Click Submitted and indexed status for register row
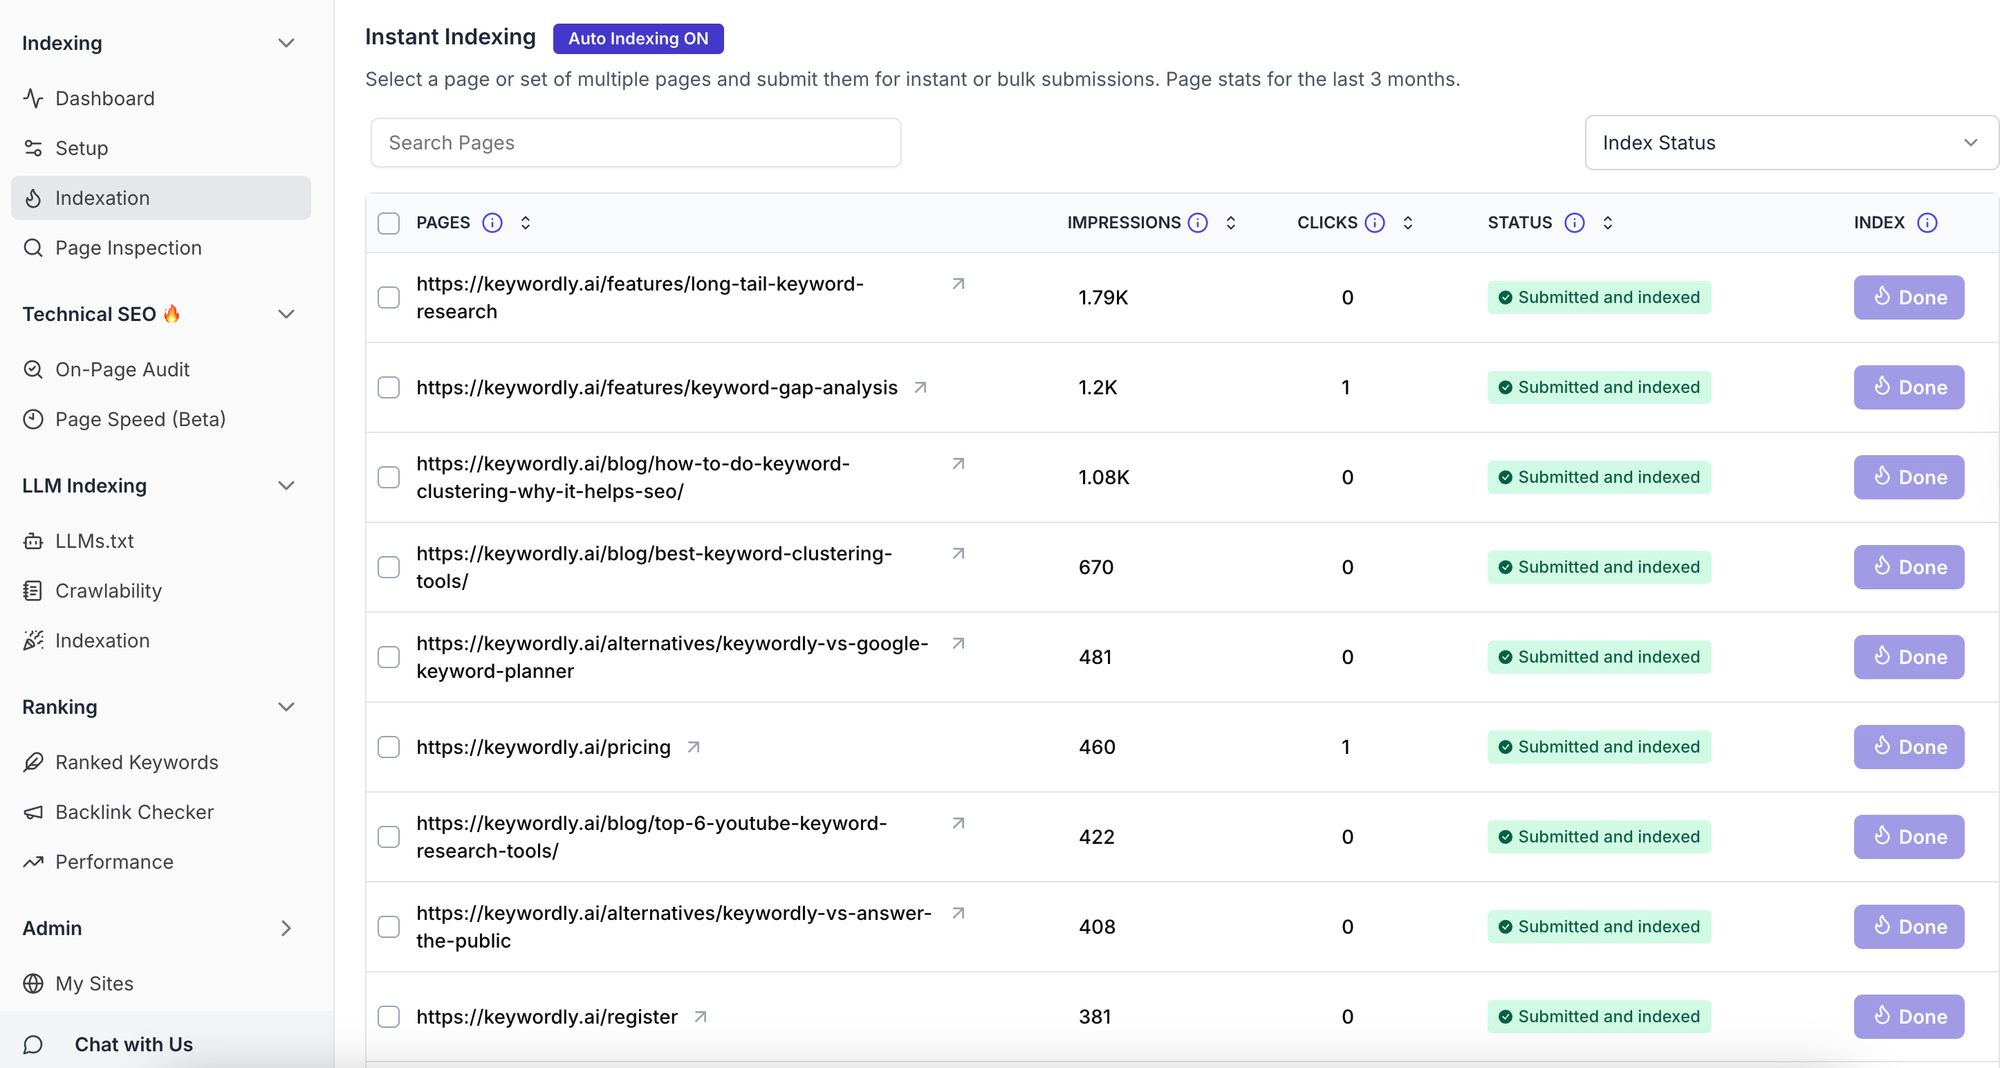Image resolution: width=2000 pixels, height=1068 pixels. tap(1599, 1017)
